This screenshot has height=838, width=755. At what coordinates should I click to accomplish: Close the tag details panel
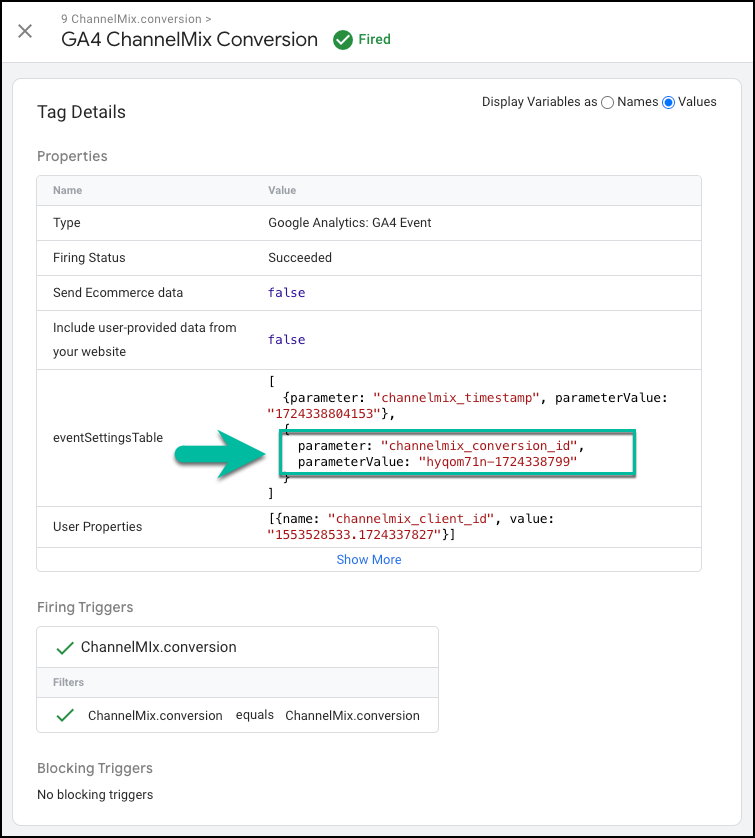pyautogui.click(x=25, y=32)
